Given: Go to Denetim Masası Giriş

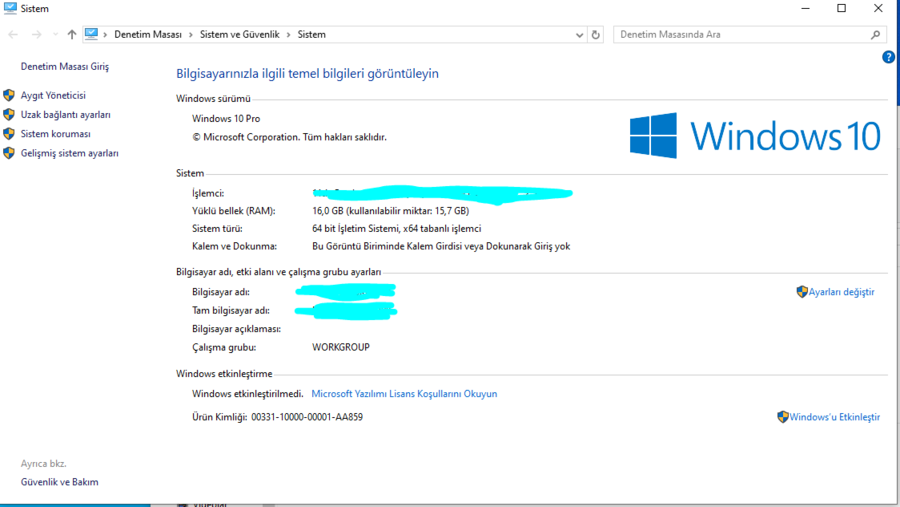Looking at the screenshot, I should coord(65,67).
